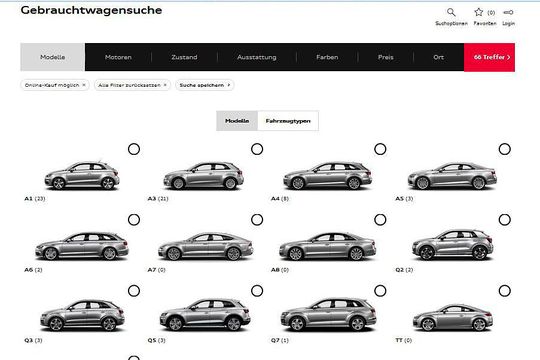Click the A5 car image
The height and width of the screenshot is (360, 540).
coord(452,176)
